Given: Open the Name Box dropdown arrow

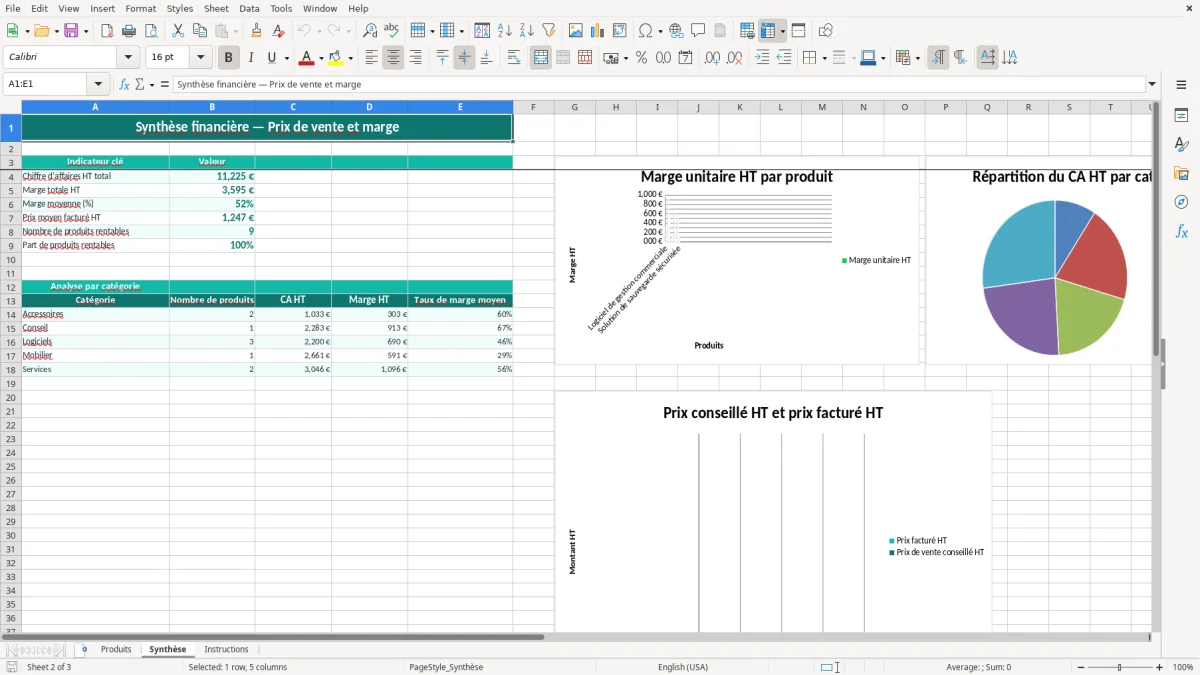Looking at the screenshot, I should coord(98,84).
